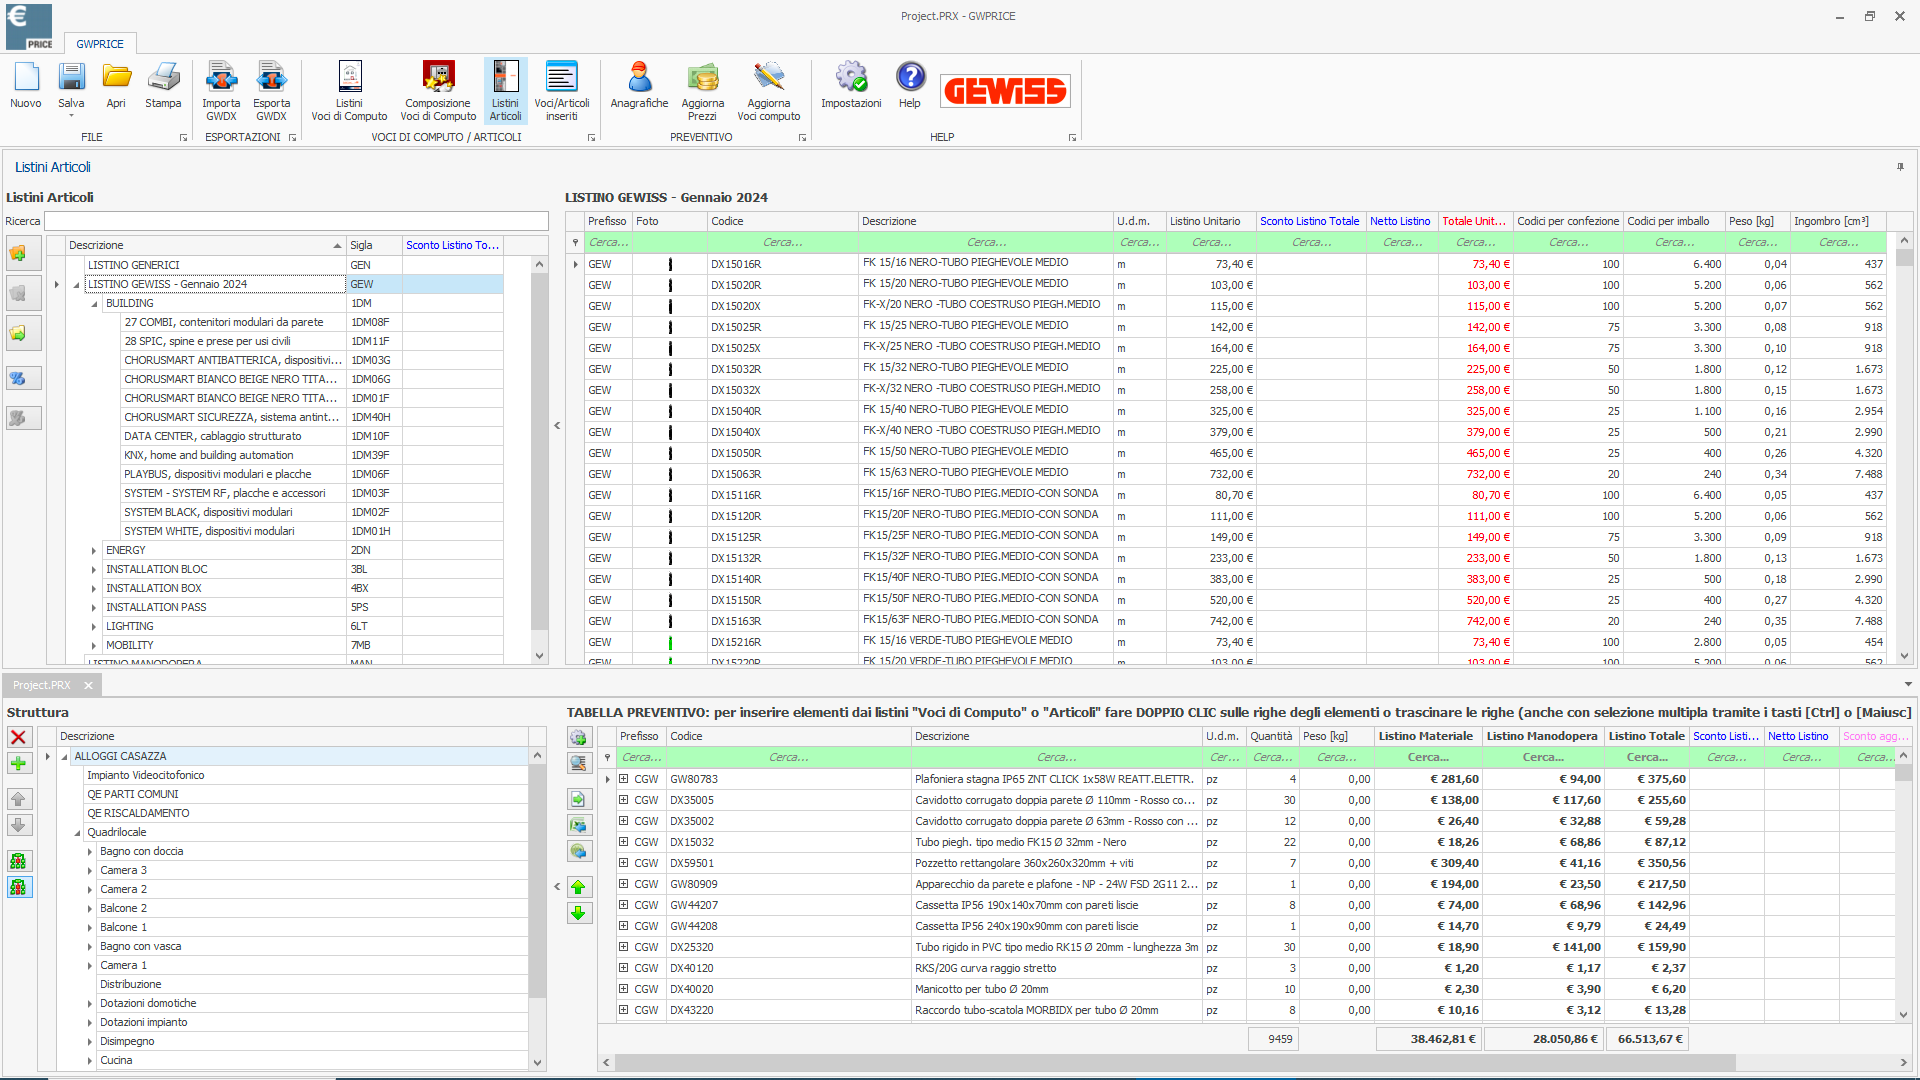The image size is (1920, 1080).
Task: Close the Project.PRX tab
Action: pos(88,685)
